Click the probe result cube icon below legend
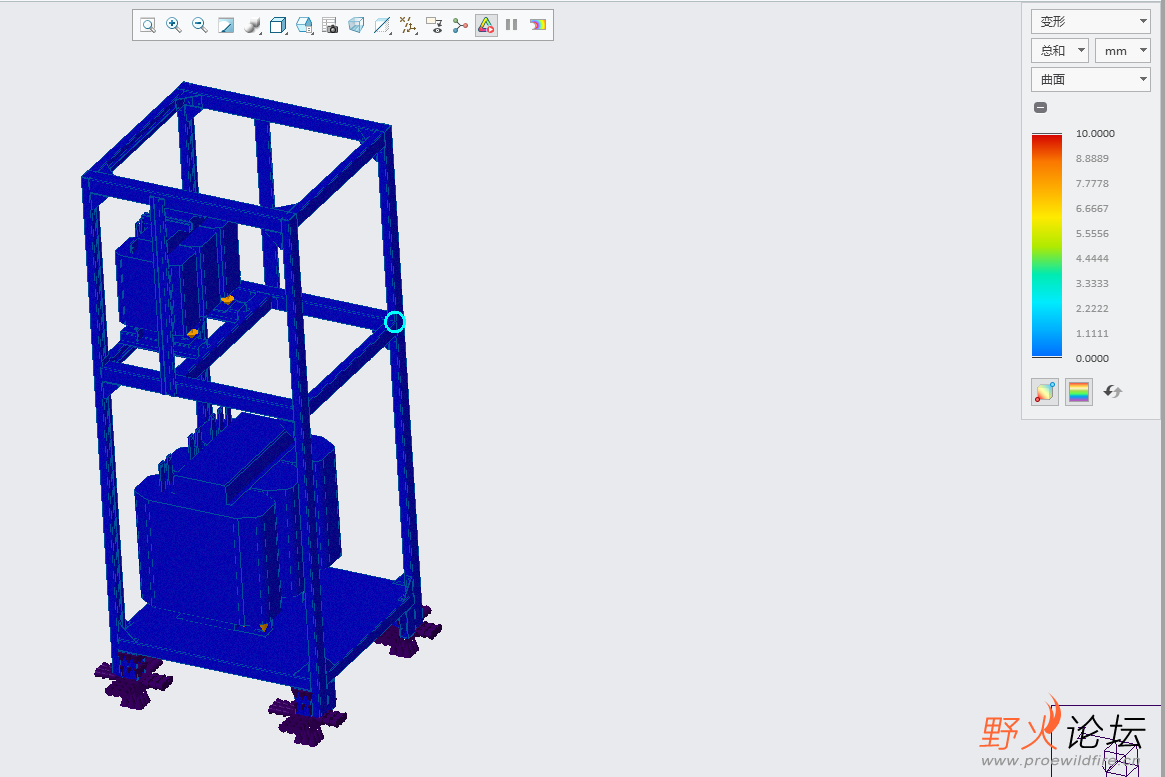Viewport: 1165px width, 777px height. pos(1045,391)
